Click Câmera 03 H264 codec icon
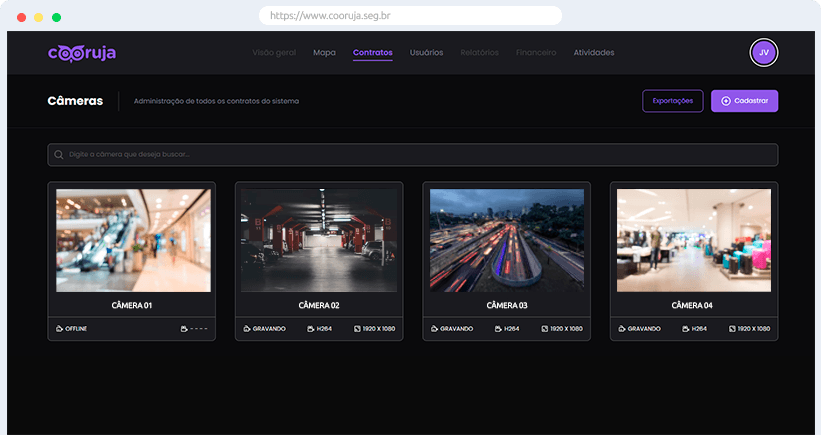The height and width of the screenshot is (435, 821). [x=498, y=329]
